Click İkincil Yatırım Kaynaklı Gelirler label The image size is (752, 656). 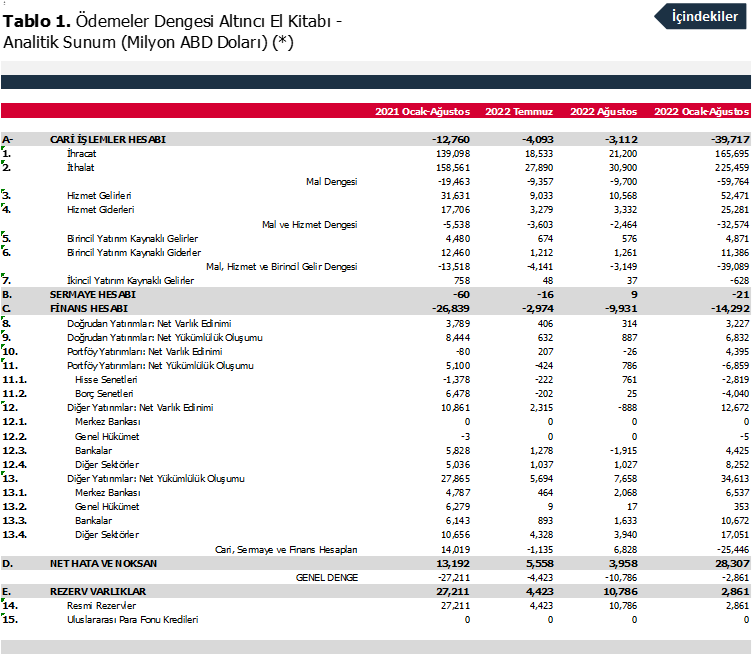130,280
